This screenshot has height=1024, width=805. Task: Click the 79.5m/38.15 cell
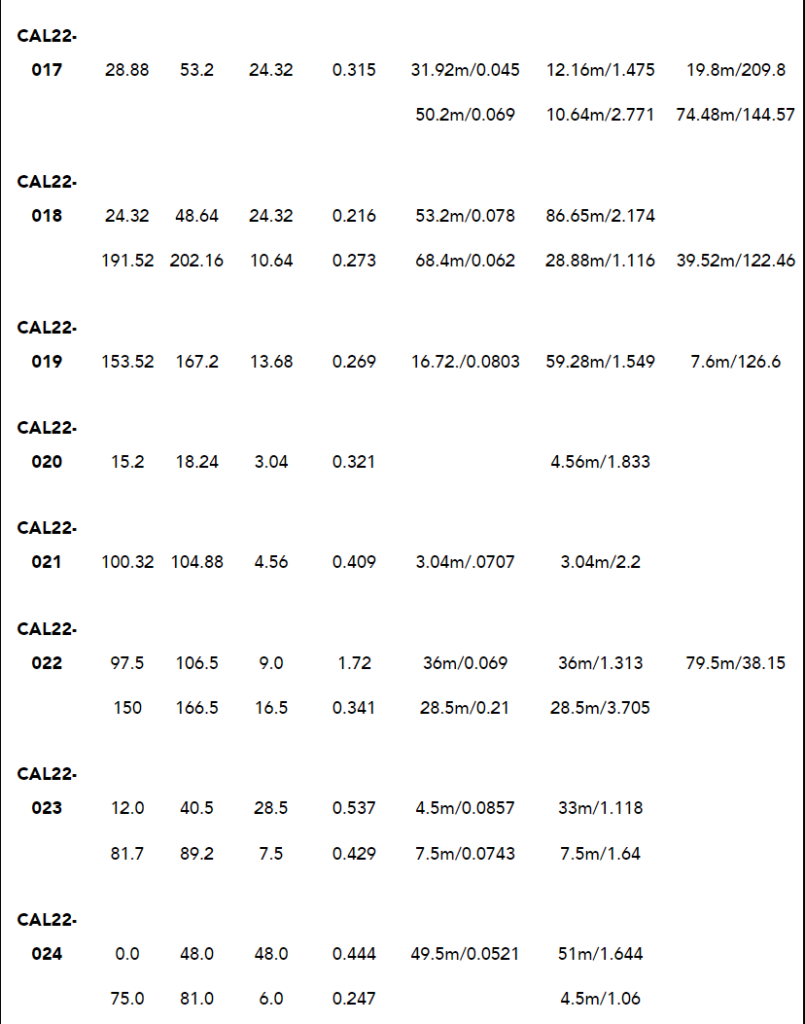(736, 663)
